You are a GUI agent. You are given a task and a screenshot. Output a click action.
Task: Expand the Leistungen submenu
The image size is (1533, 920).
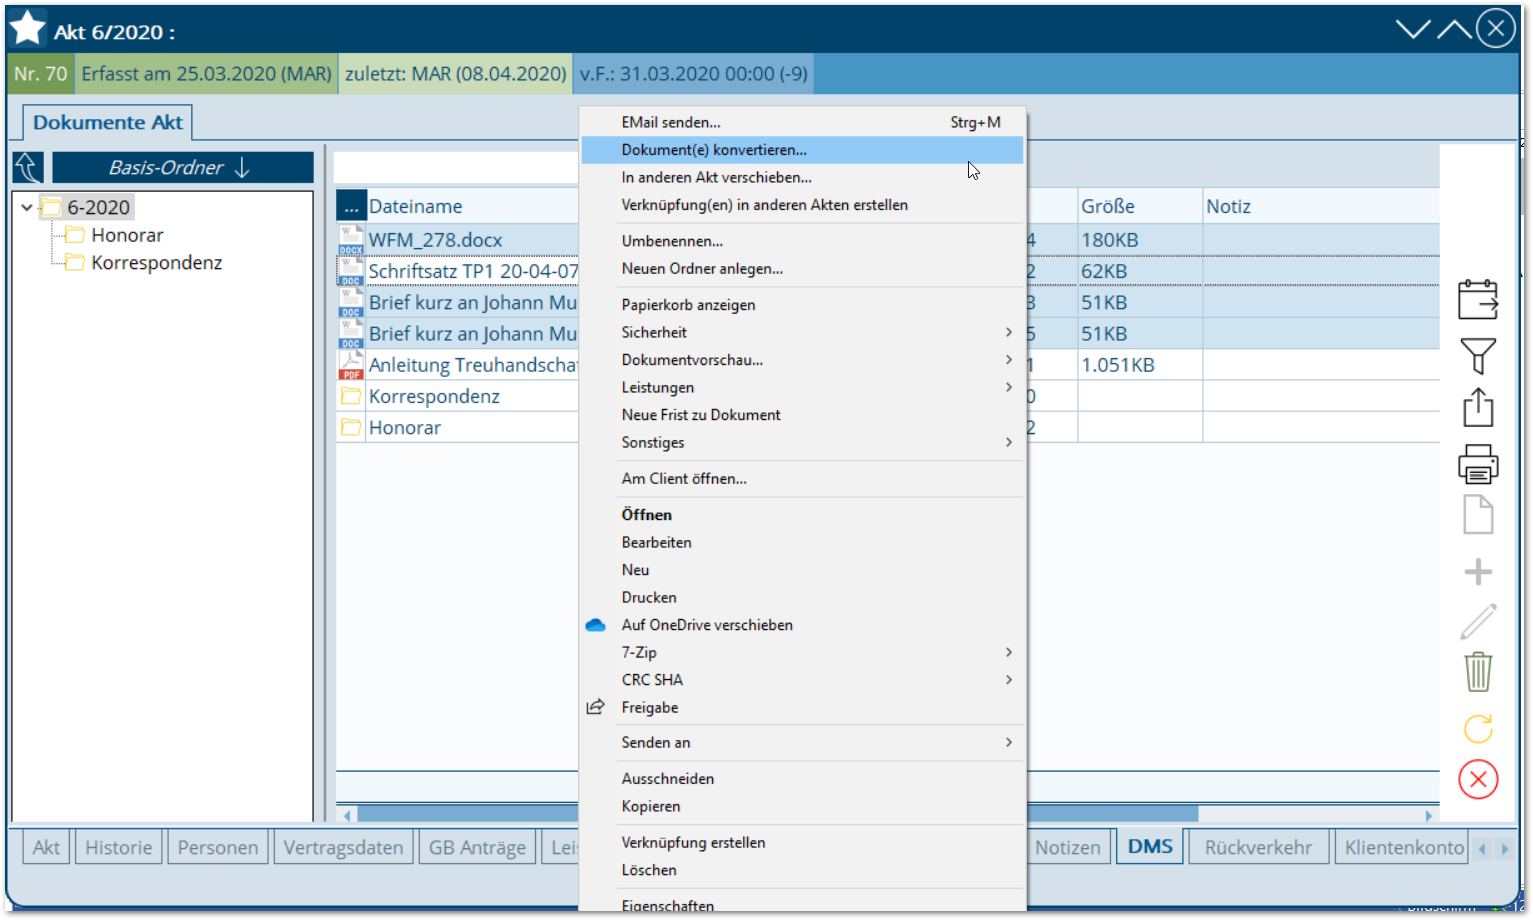[1008, 387]
